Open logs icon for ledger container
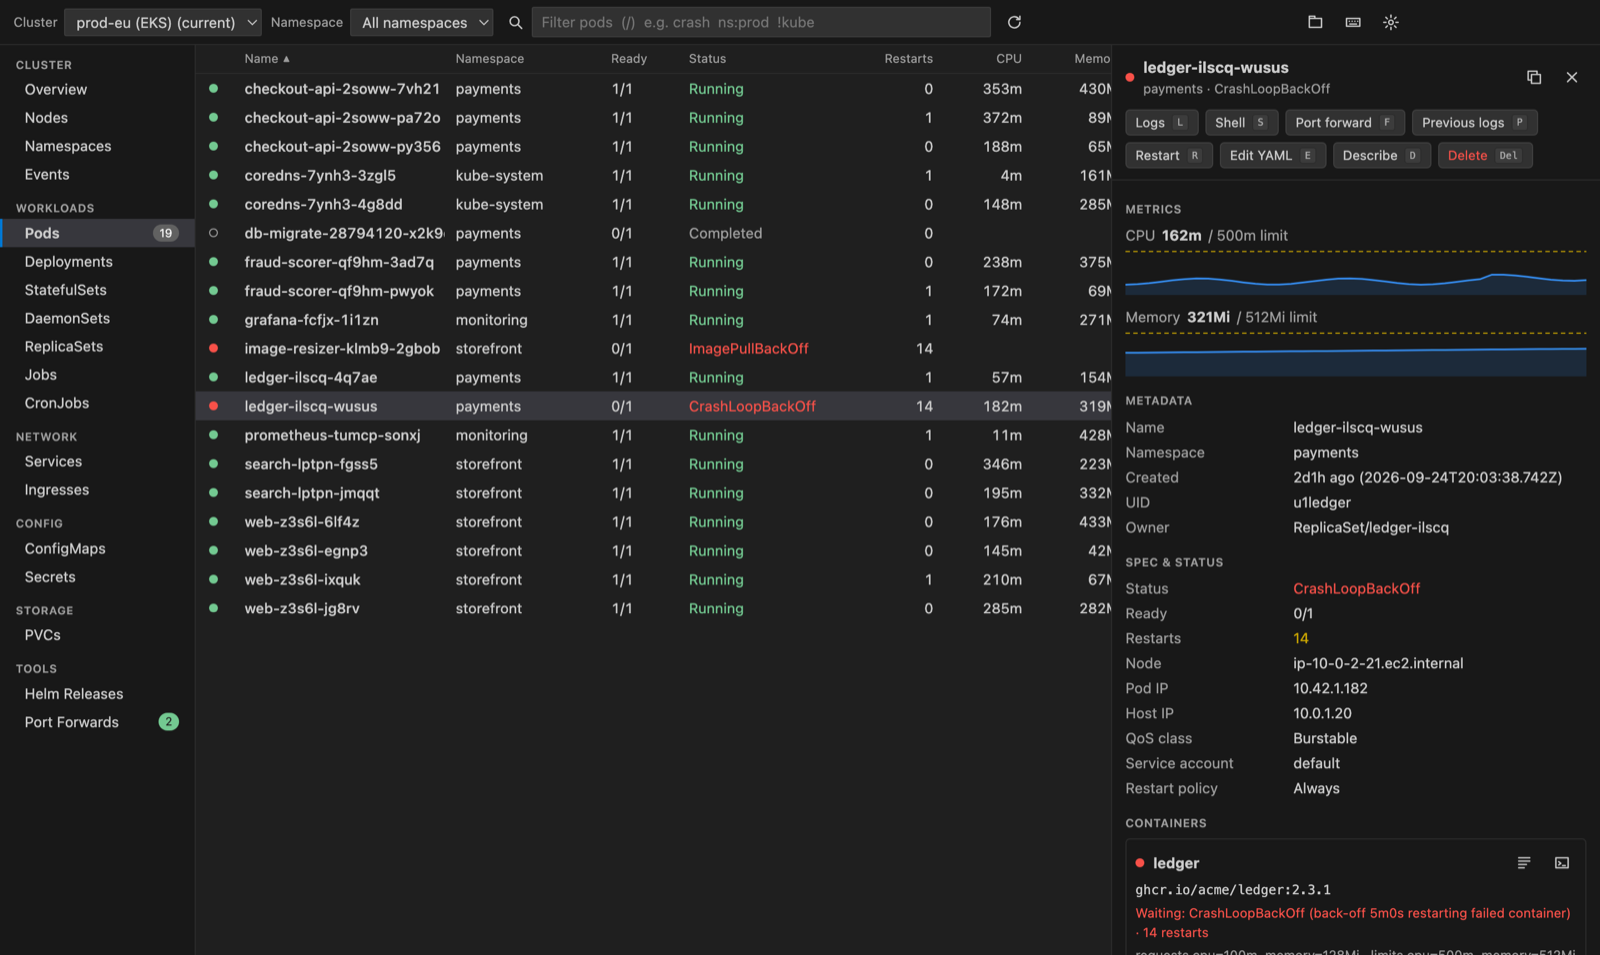The height and width of the screenshot is (955, 1600). (1524, 863)
